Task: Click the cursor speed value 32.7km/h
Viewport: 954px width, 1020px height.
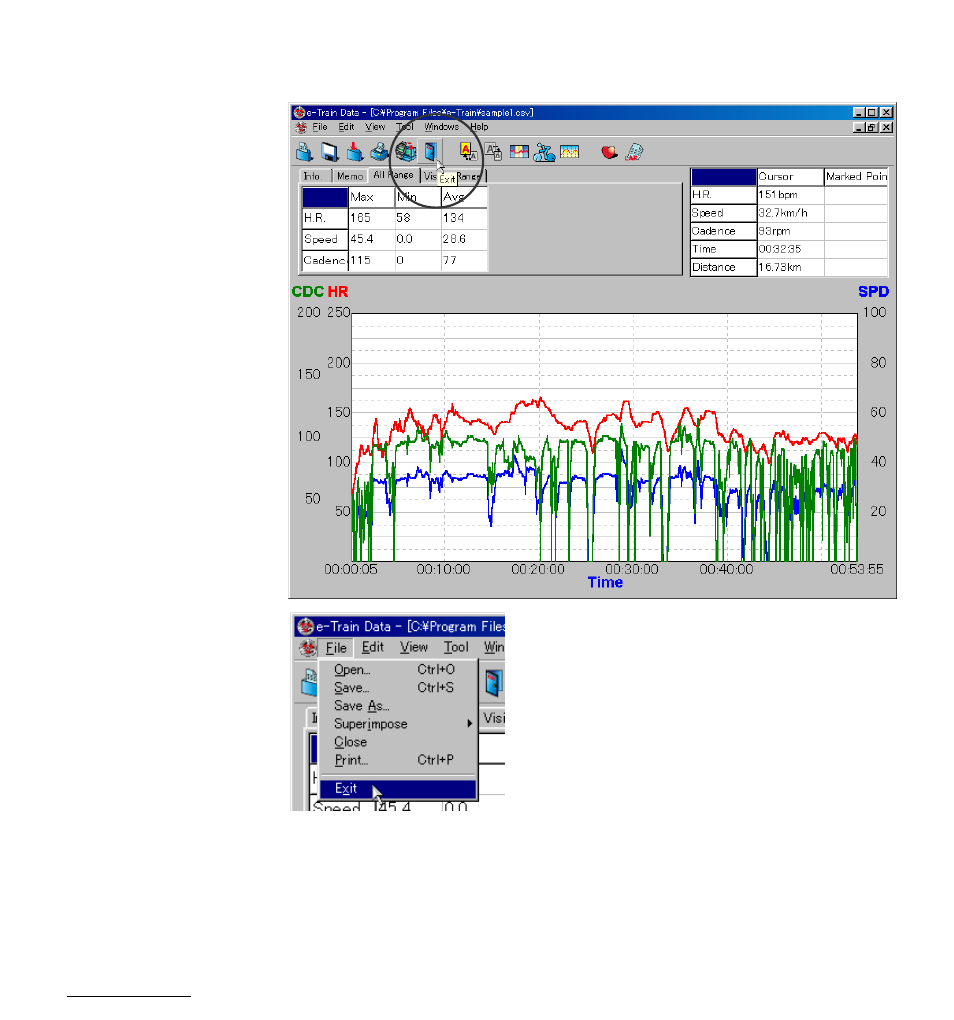Action: (x=783, y=213)
